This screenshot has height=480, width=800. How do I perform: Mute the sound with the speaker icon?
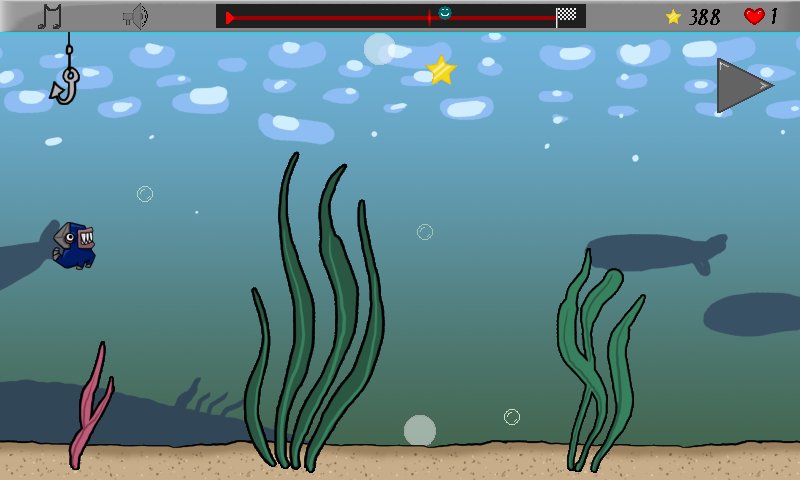[135, 16]
